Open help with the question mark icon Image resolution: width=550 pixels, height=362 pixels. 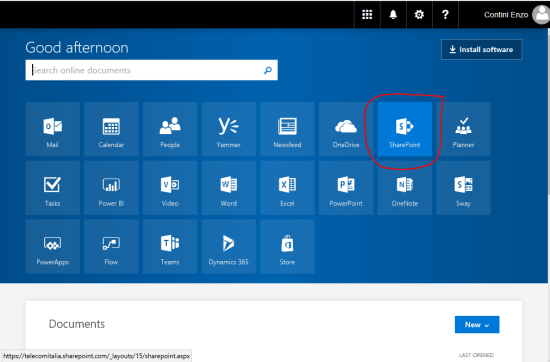[445, 14]
